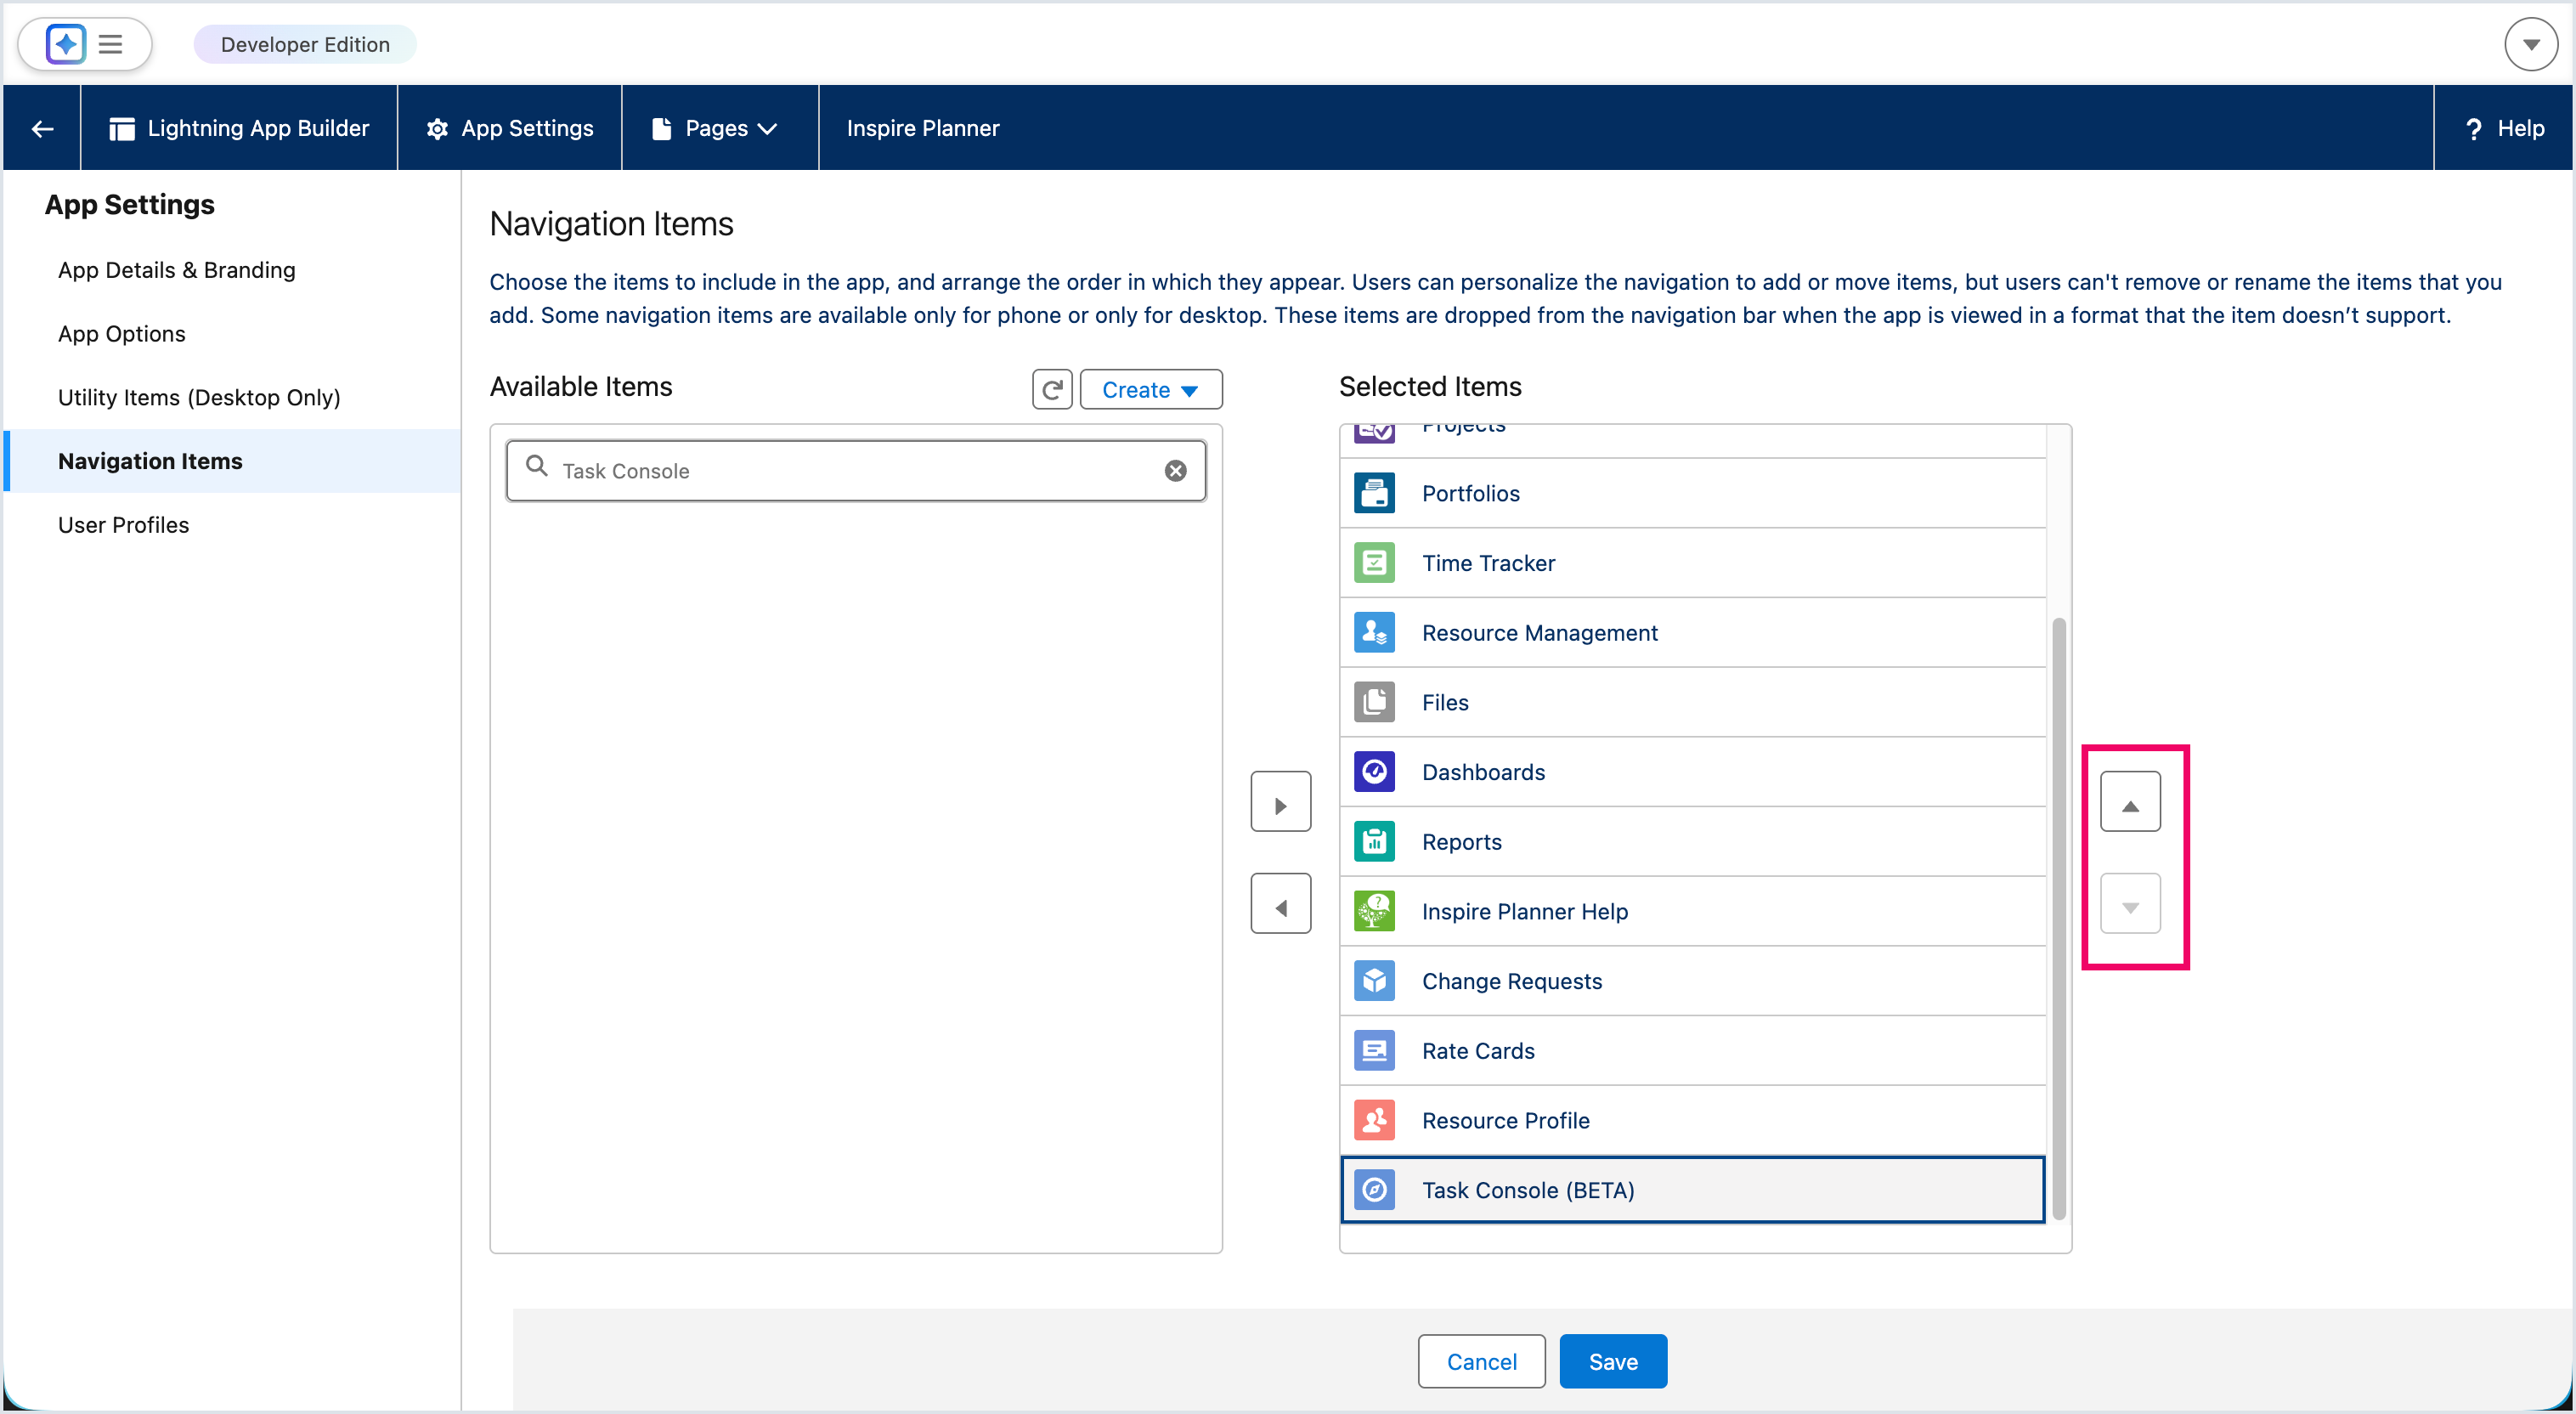Select the Inspire Planner Help icon

(1374, 911)
